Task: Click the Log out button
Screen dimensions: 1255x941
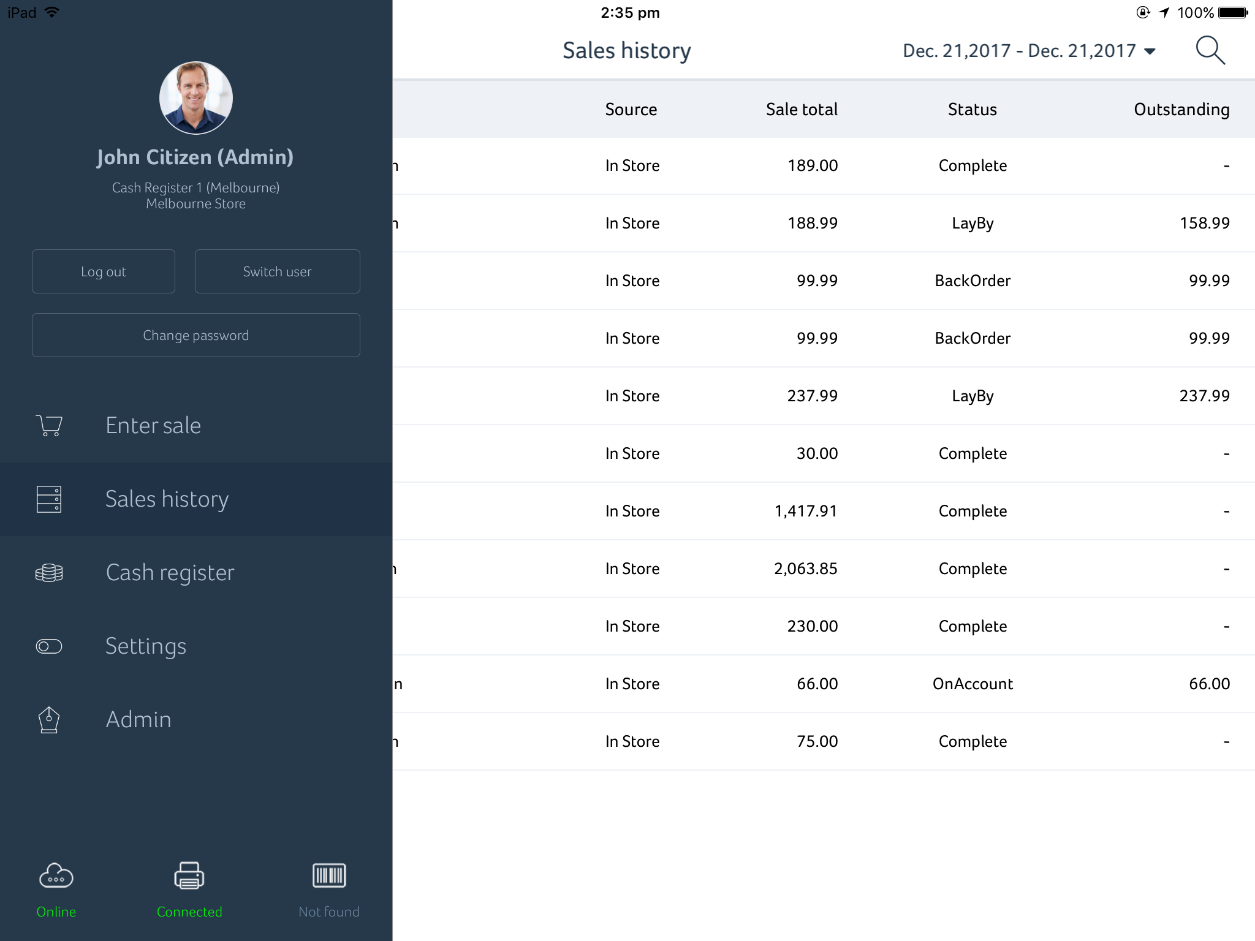Action: tap(104, 272)
